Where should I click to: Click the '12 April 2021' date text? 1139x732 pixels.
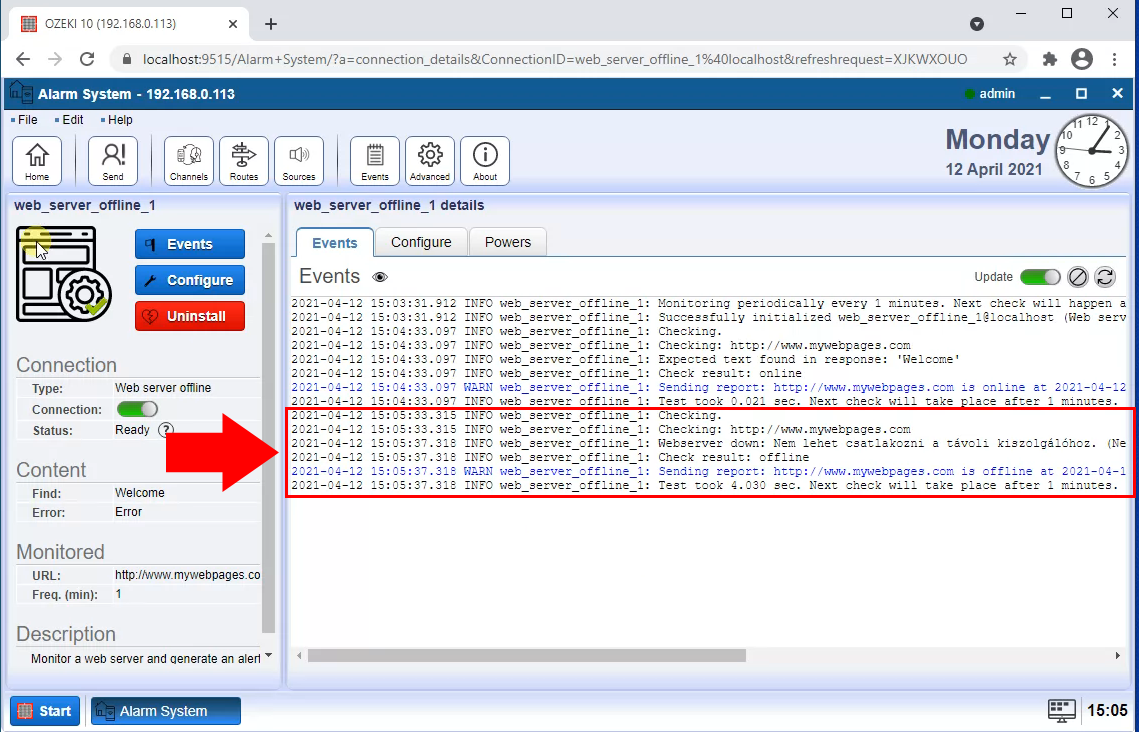(x=994, y=169)
